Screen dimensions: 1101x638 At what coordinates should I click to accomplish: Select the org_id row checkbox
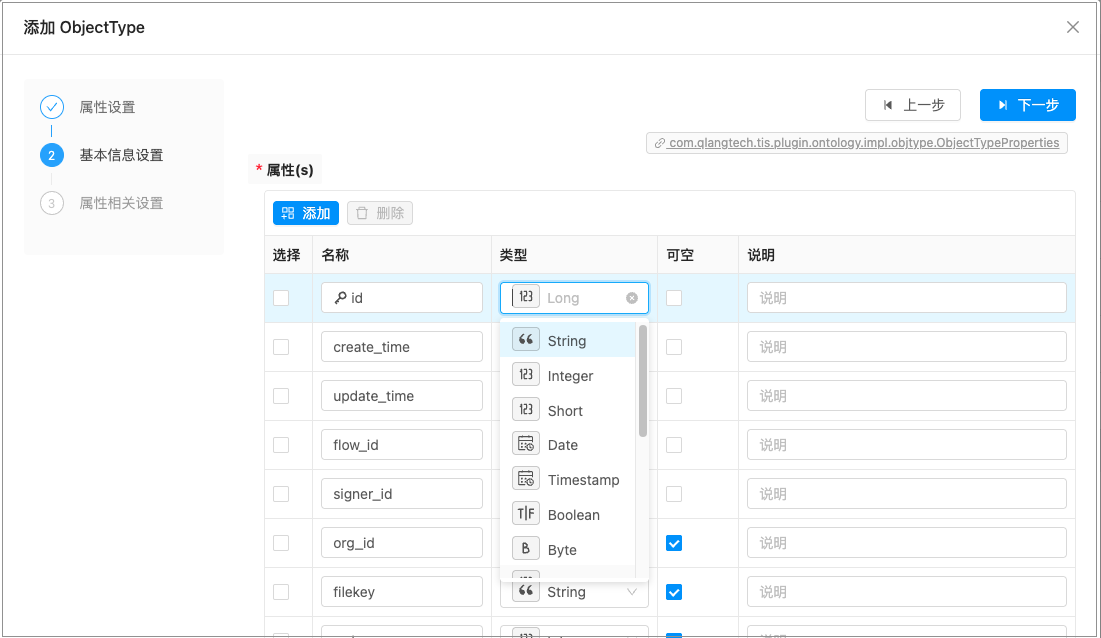click(x=281, y=543)
